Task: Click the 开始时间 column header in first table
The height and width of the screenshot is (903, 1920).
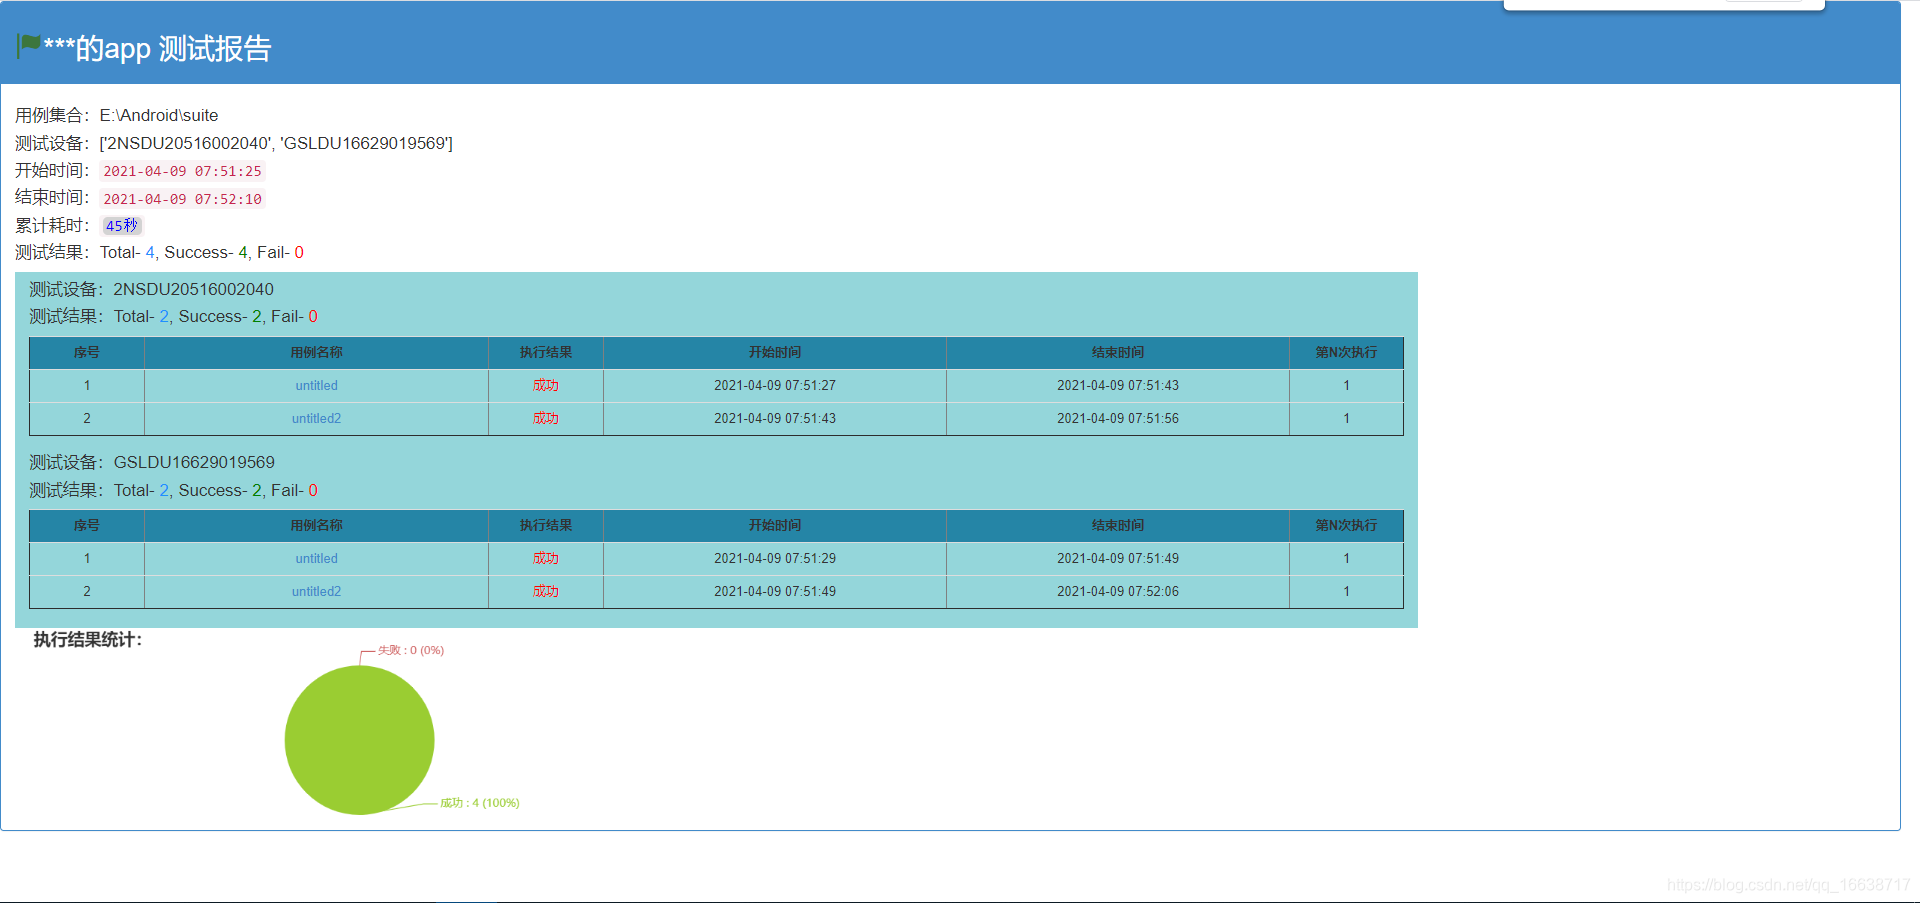Action: tap(775, 353)
